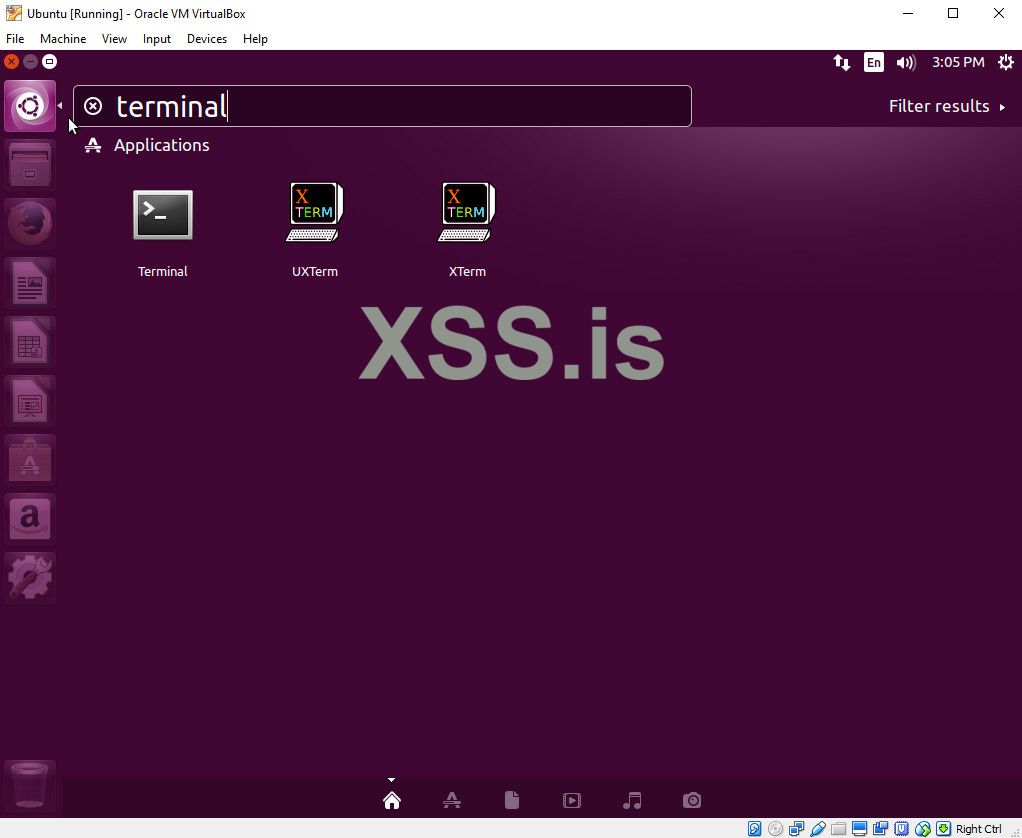The width and height of the screenshot is (1022, 838).
Task: Click VirtualBox optical drive status icon
Action: pos(775,829)
